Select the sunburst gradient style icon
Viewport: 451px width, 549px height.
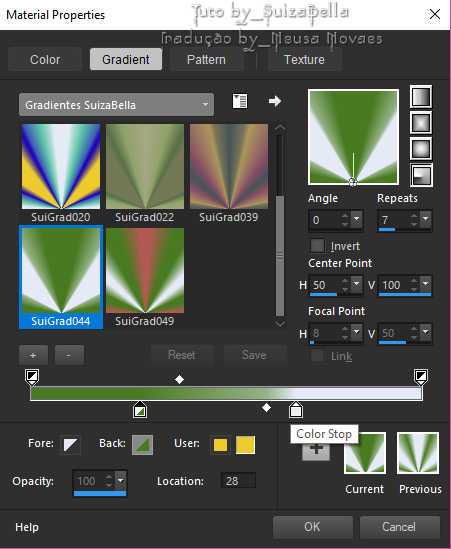coord(421,149)
